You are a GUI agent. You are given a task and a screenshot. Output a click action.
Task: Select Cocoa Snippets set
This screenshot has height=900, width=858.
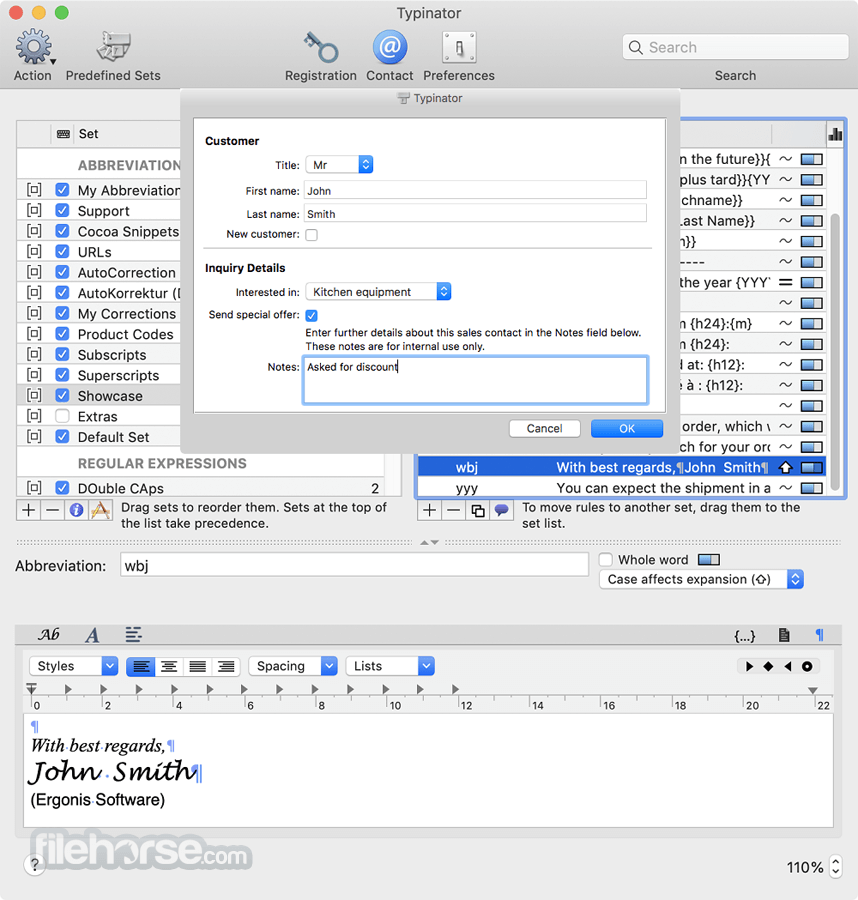100,231
